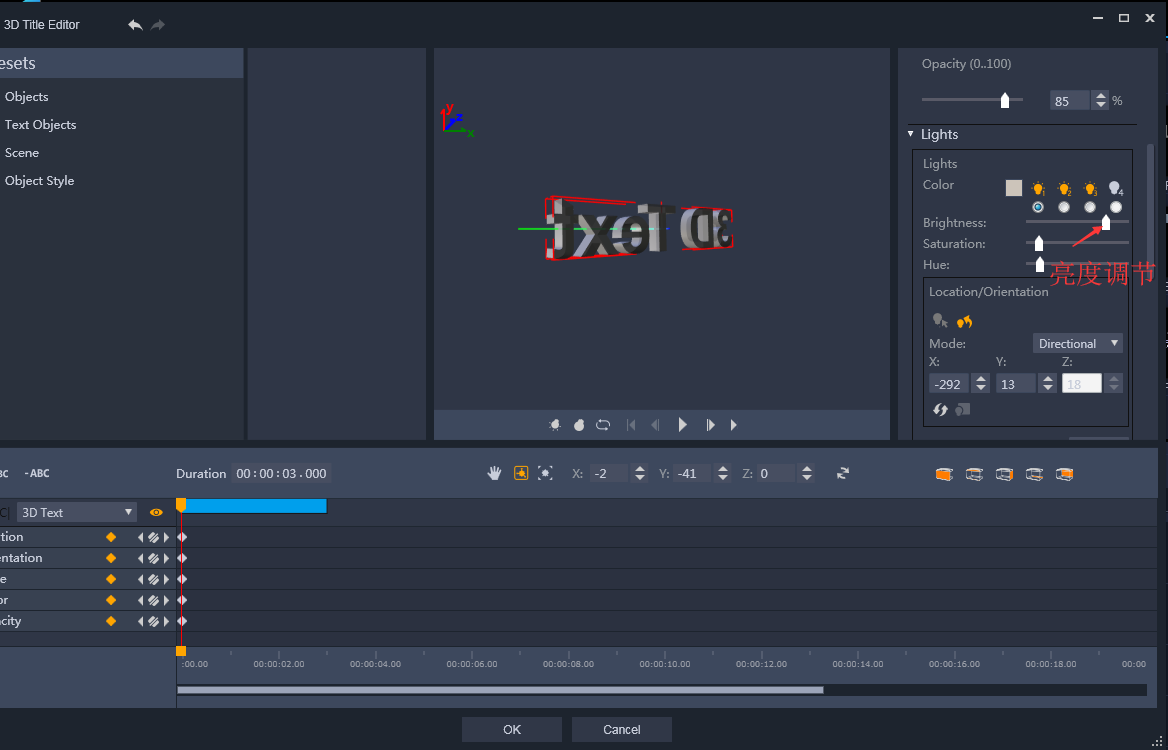Click the Cancel button
The height and width of the screenshot is (750, 1168).
(621, 730)
